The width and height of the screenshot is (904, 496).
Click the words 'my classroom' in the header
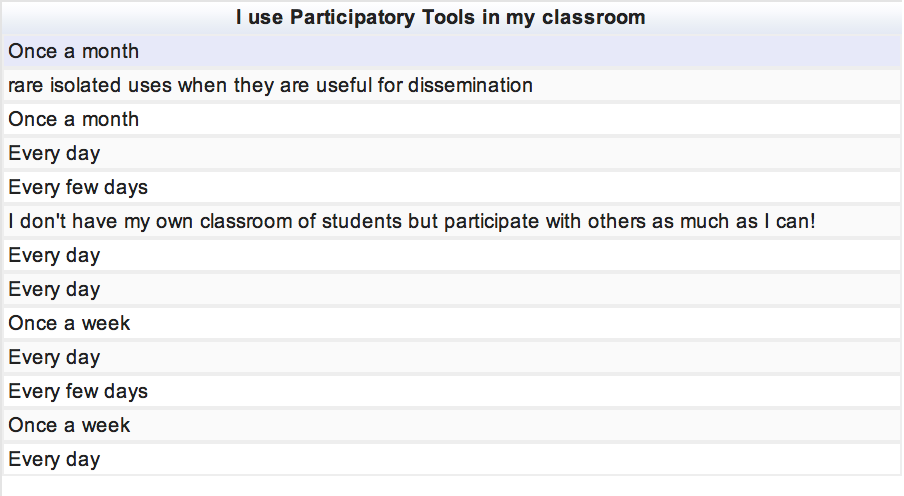pos(585,17)
